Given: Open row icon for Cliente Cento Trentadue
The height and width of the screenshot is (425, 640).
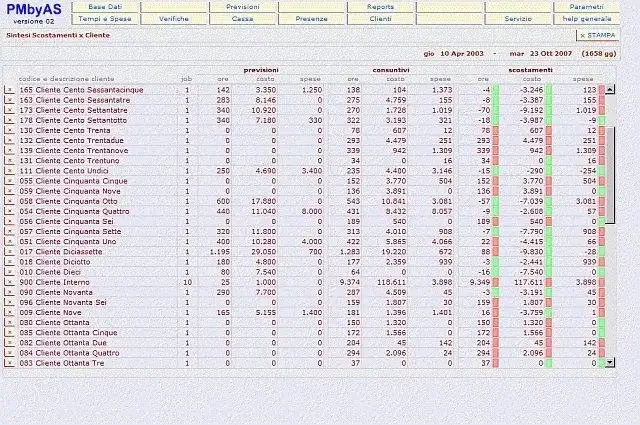Looking at the screenshot, I should [9, 140].
